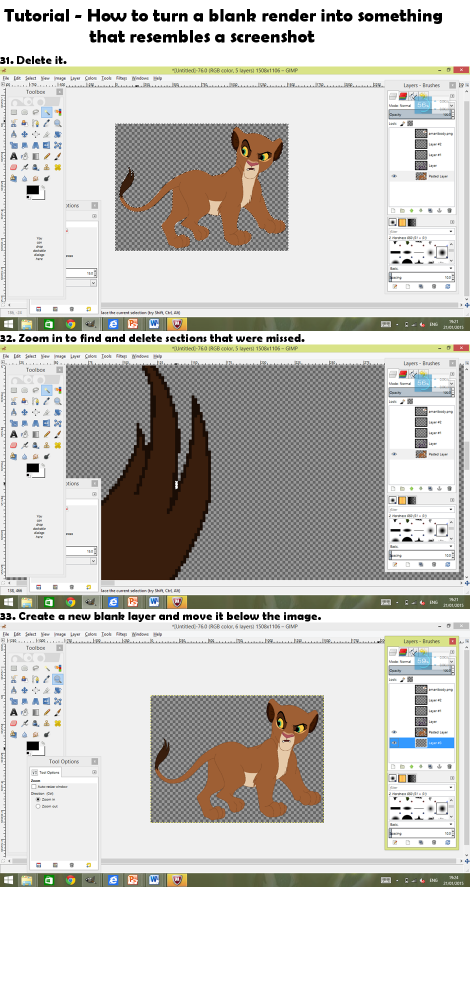
Task: Open Tool Options dropdown in step 31 screenshot
Action: tap(92, 283)
